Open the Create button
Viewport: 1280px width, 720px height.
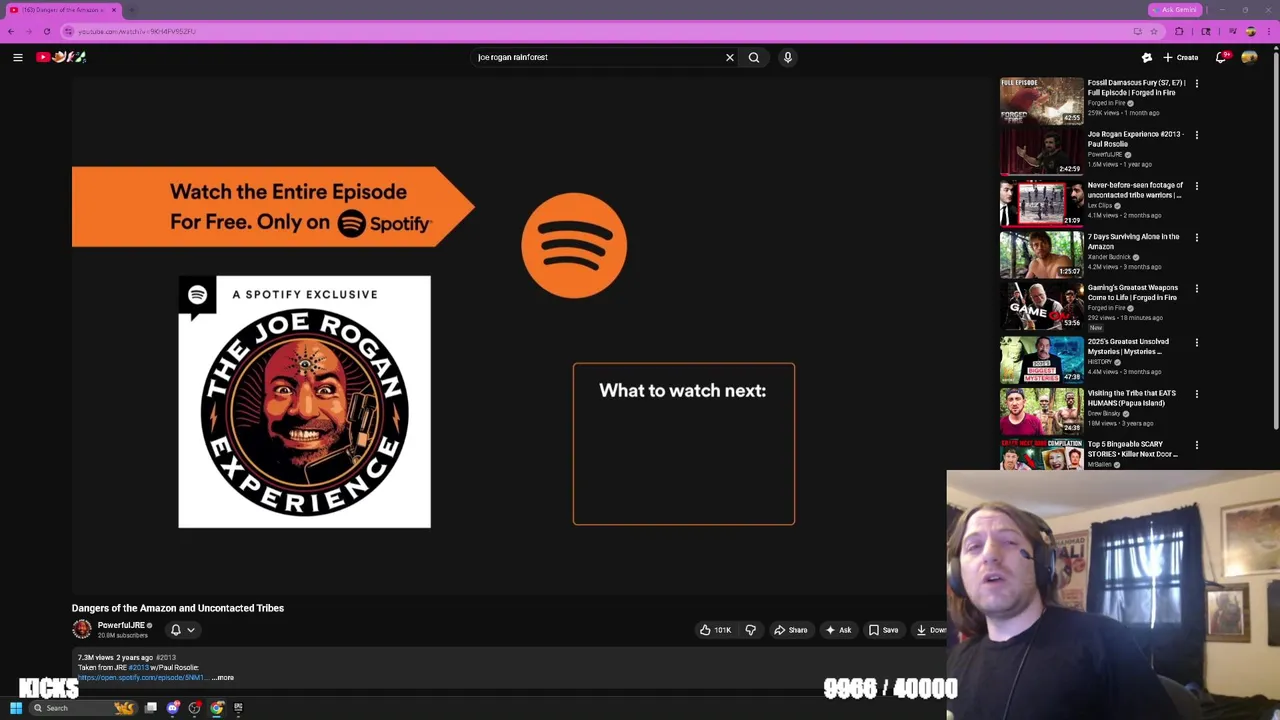pos(1180,57)
